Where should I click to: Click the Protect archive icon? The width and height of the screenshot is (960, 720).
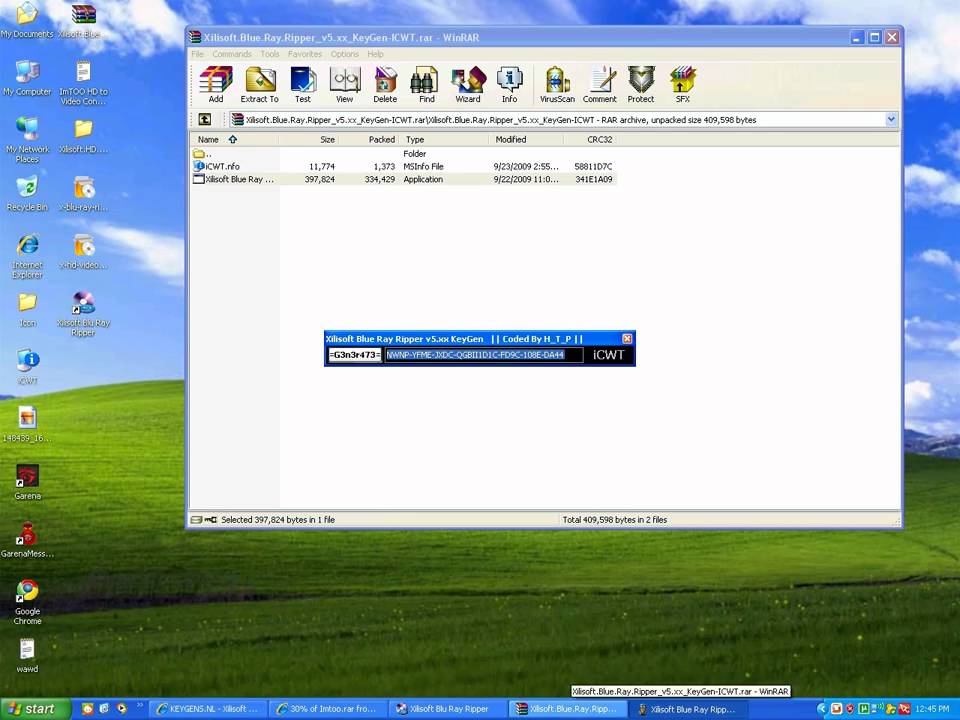pos(641,84)
